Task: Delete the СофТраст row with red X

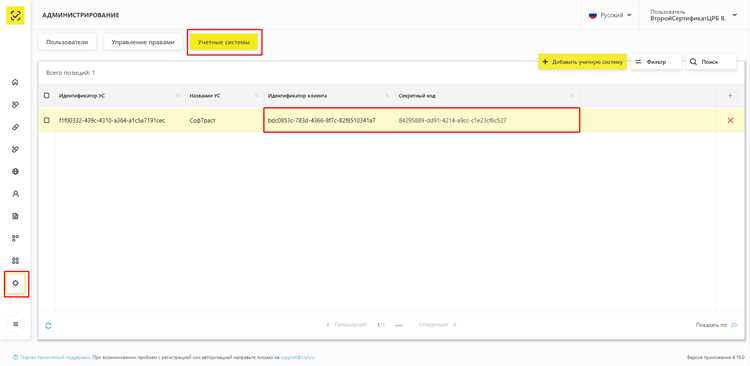Action: pos(730,121)
